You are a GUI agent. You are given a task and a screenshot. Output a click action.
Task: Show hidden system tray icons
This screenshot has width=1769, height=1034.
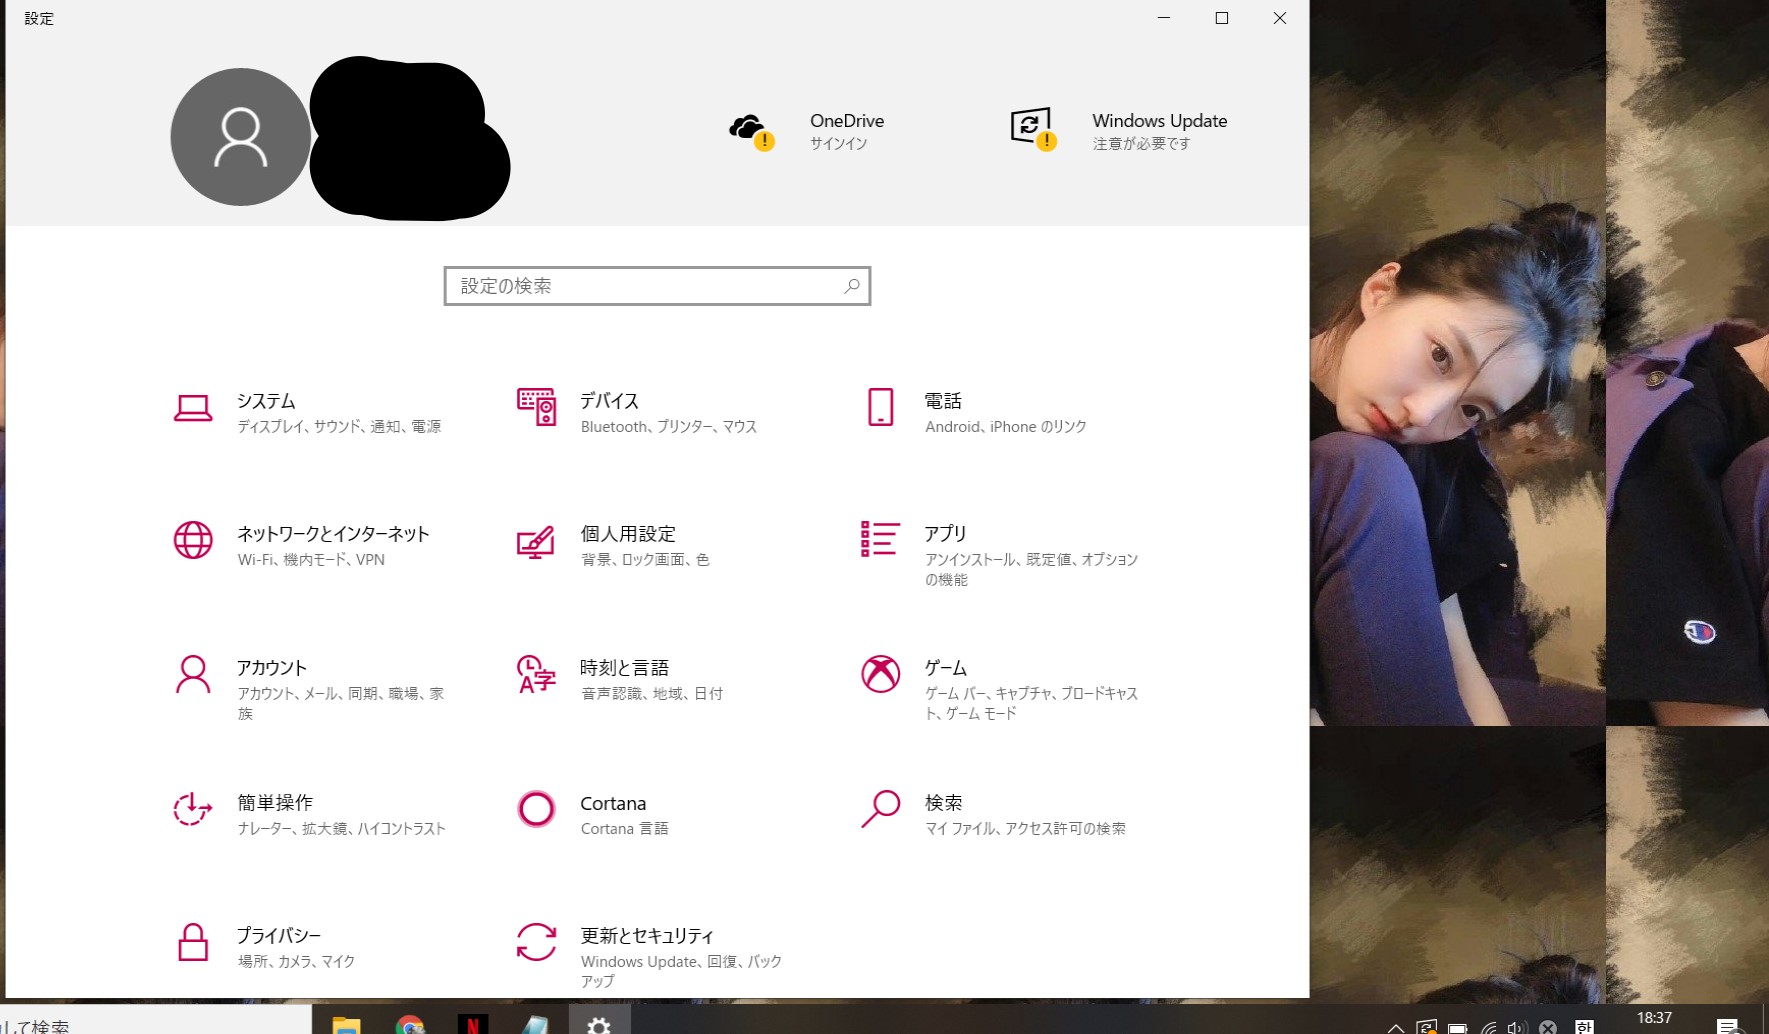1395,1028
